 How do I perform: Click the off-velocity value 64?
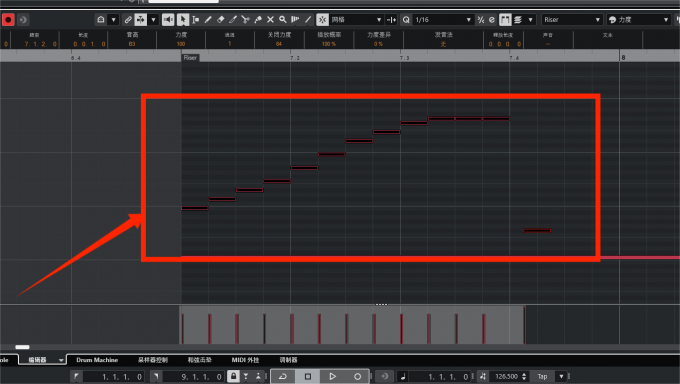pos(279,44)
